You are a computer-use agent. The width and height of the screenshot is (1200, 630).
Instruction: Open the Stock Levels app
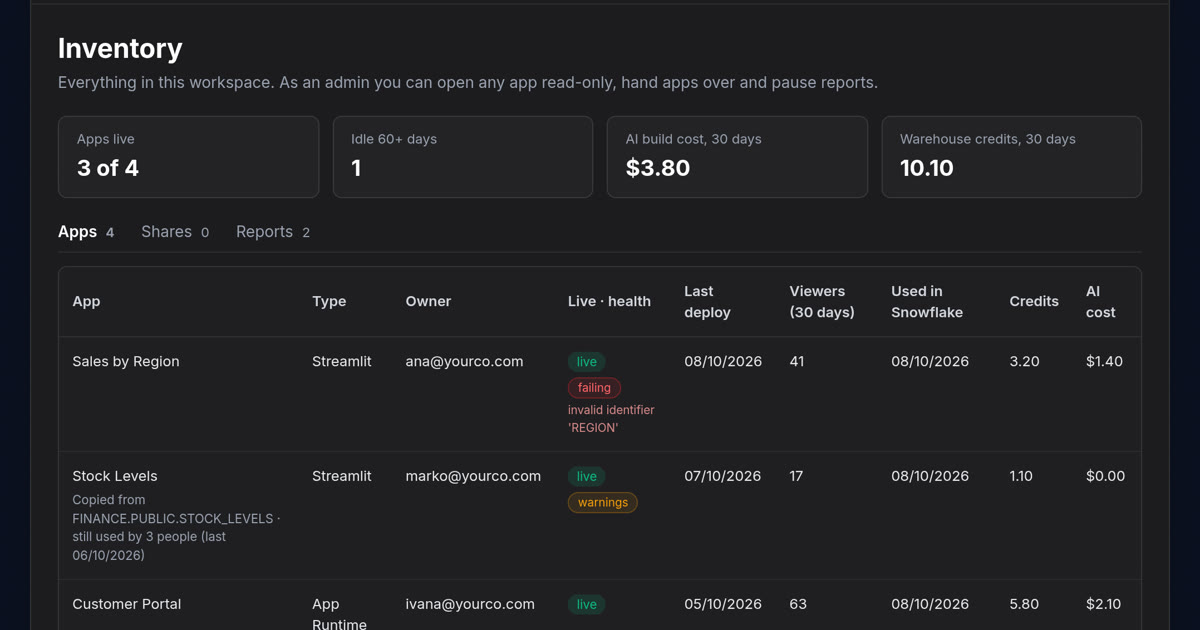click(x=115, y=477)
